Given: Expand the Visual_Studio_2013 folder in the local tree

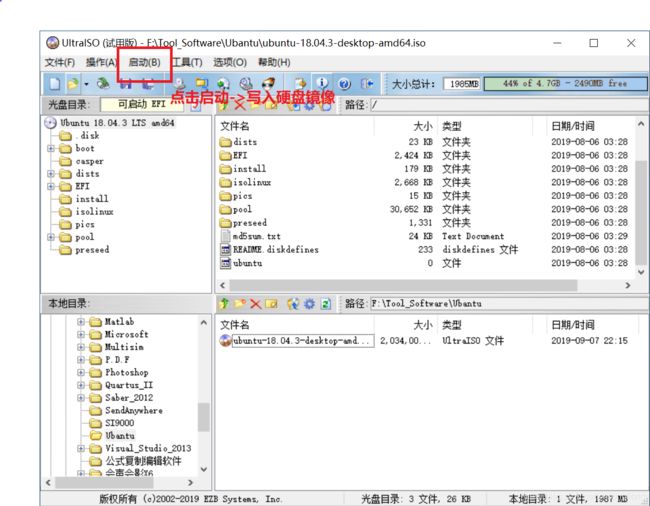Looking at the screenshot, I should pos(81,448).
